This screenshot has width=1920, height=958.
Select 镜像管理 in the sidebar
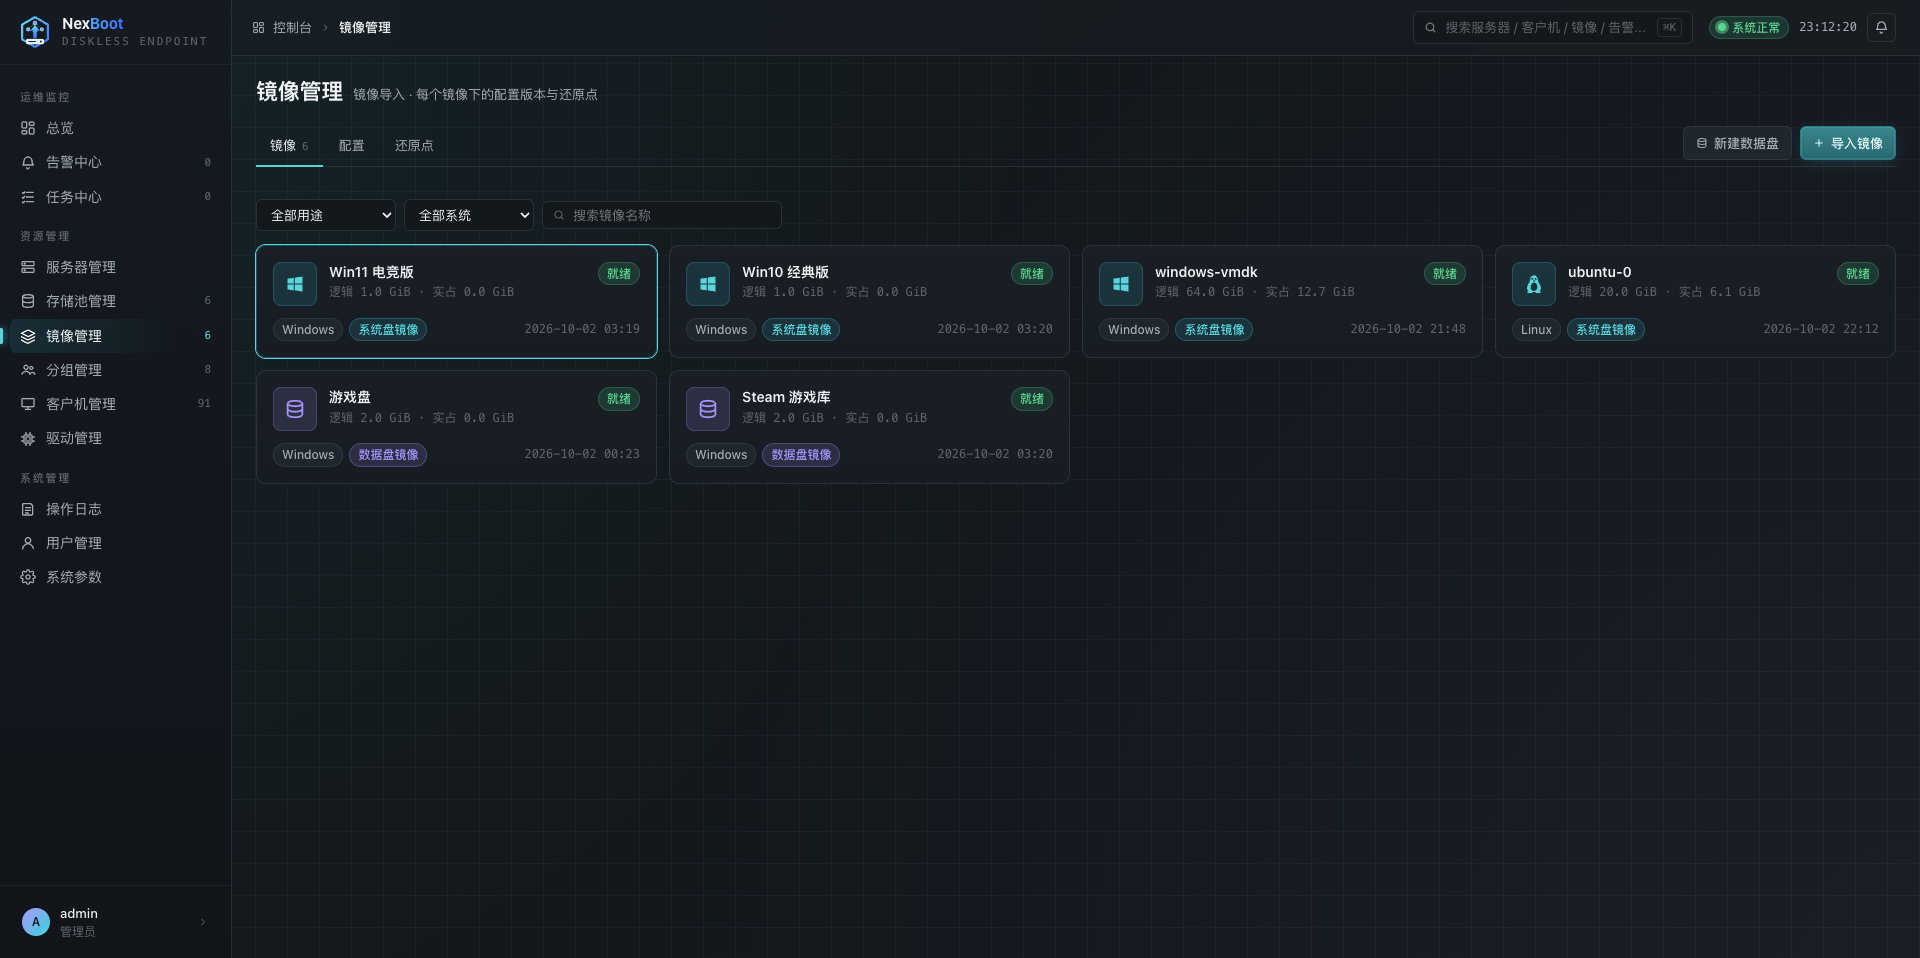tap(116, 336)
